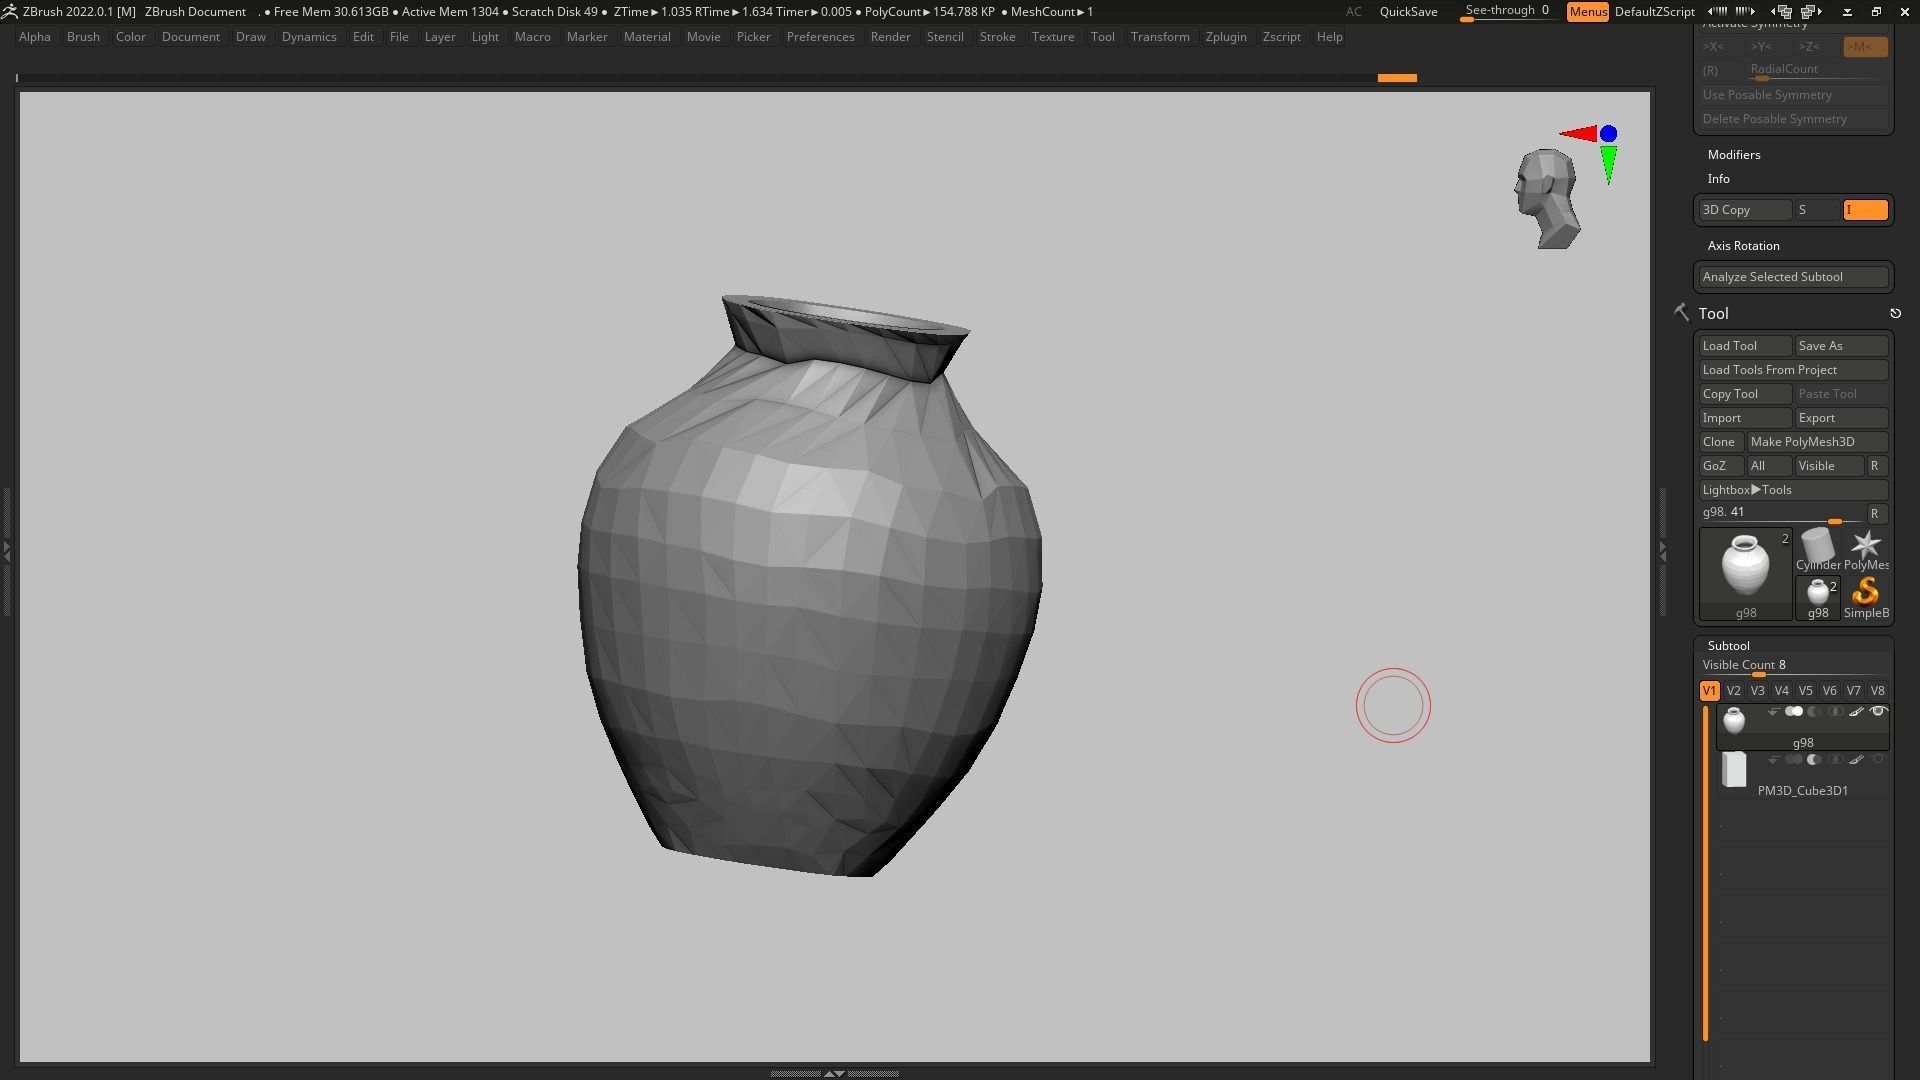Click the green Y axis cone
1920x1080 pixels.
(1608, 165)
